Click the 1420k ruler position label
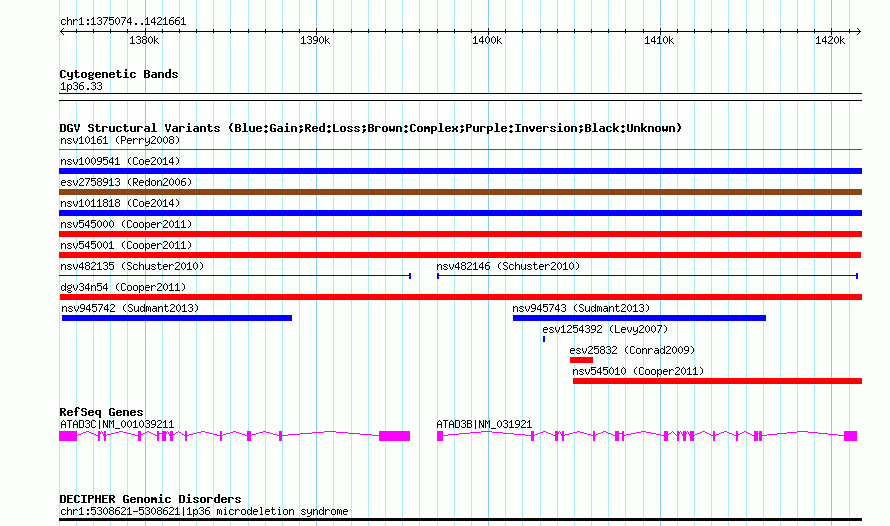This screenshot has height=526, width=890. [830, 40]
